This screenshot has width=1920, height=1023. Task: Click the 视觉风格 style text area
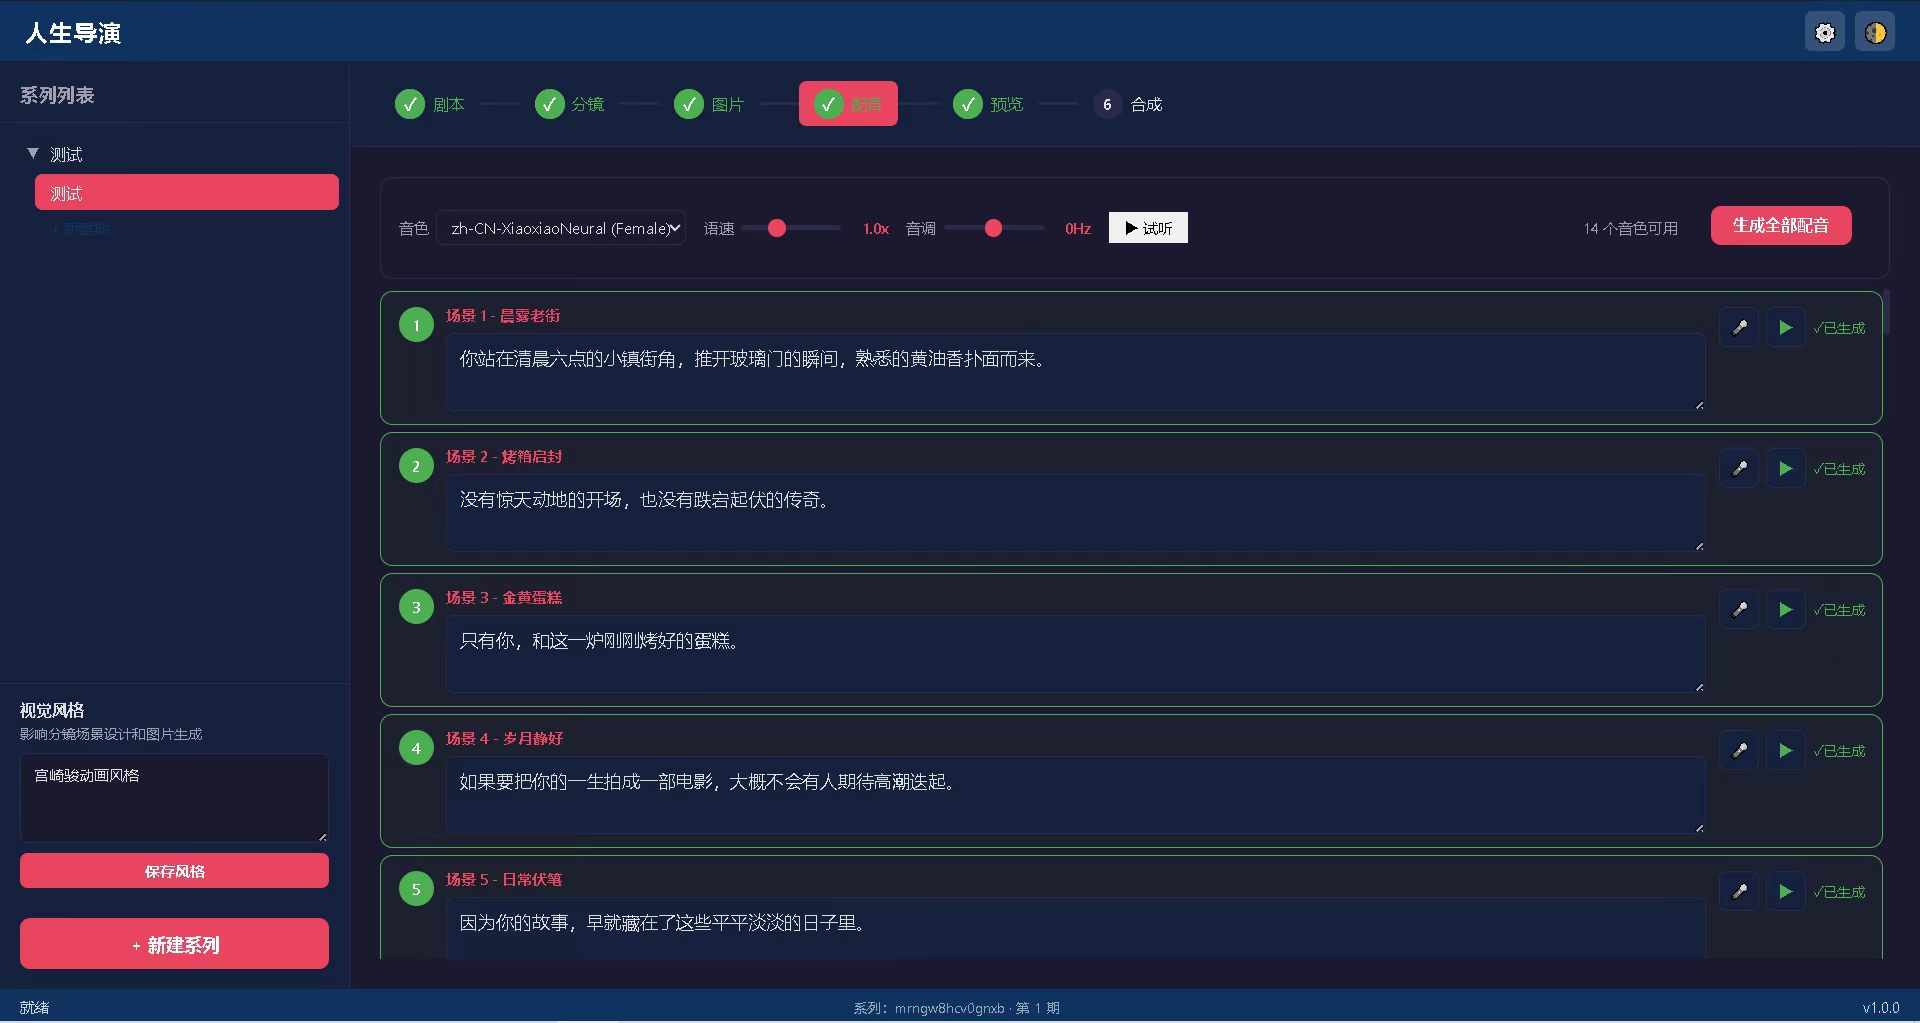click(x=174, y=798)
